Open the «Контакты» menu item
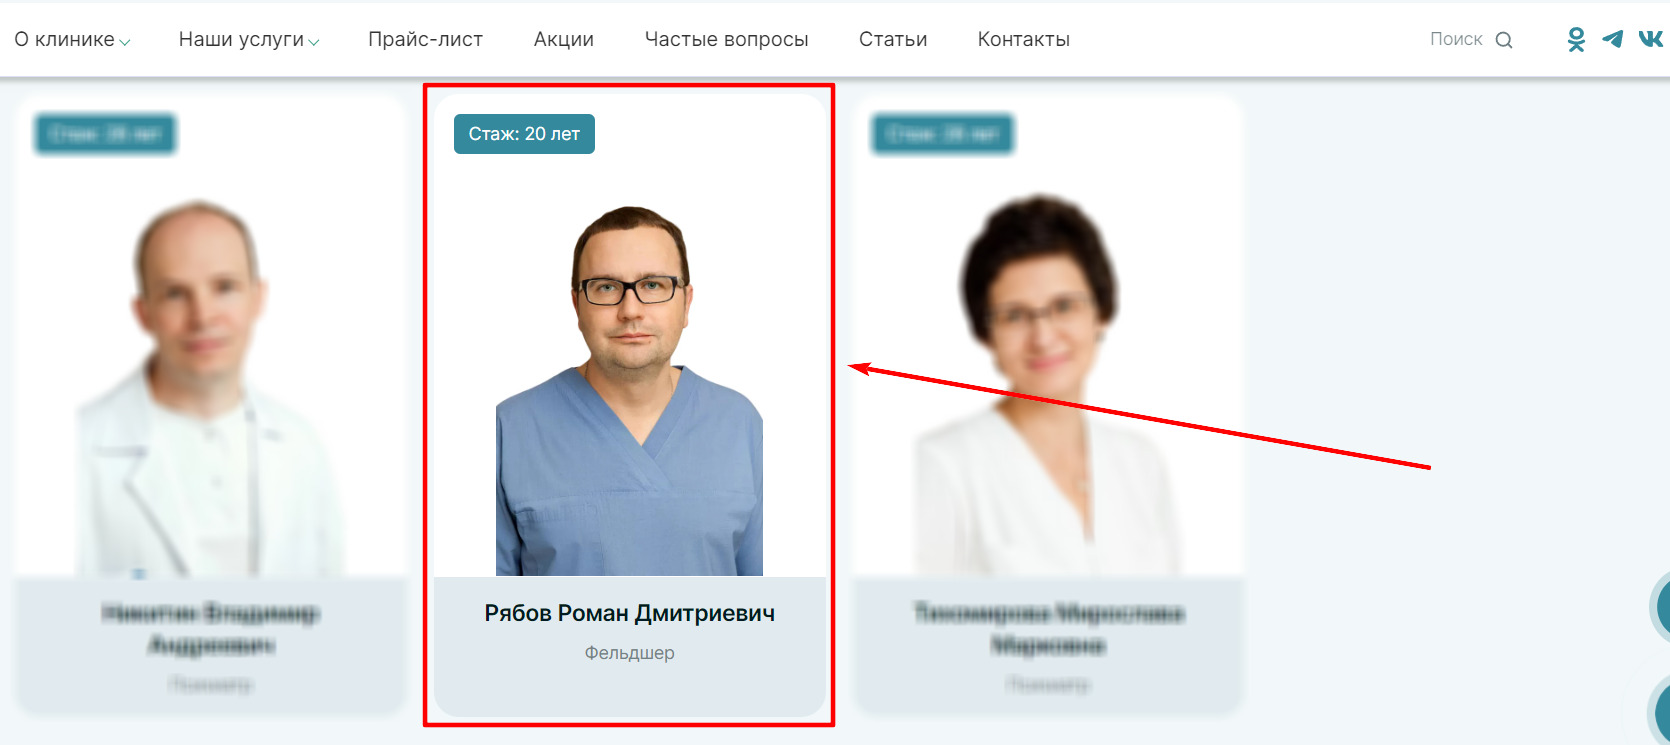This screenshot has width=1670, height=745. (x=1024, y=39)
